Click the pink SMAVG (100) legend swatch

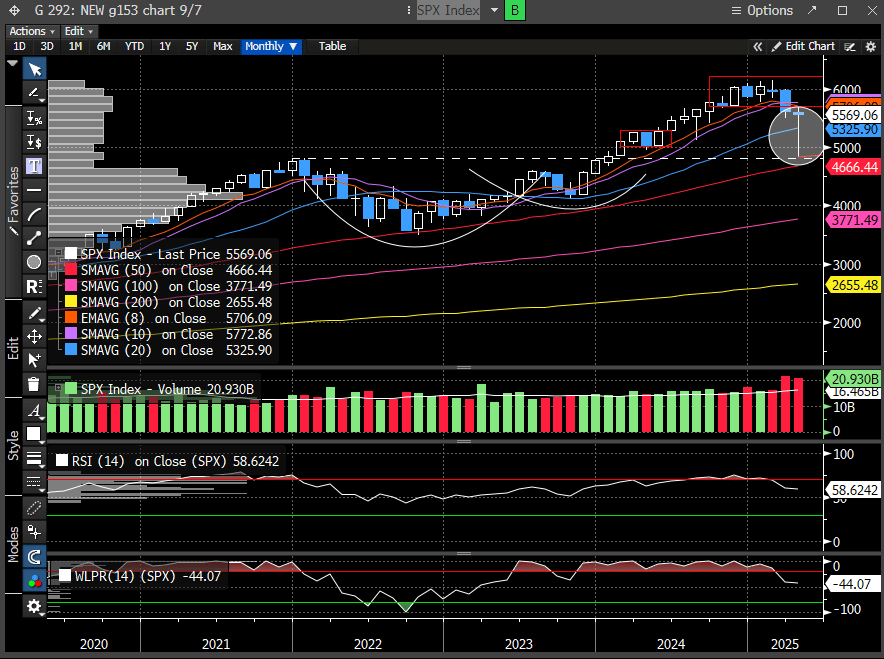tap(71, 286)
